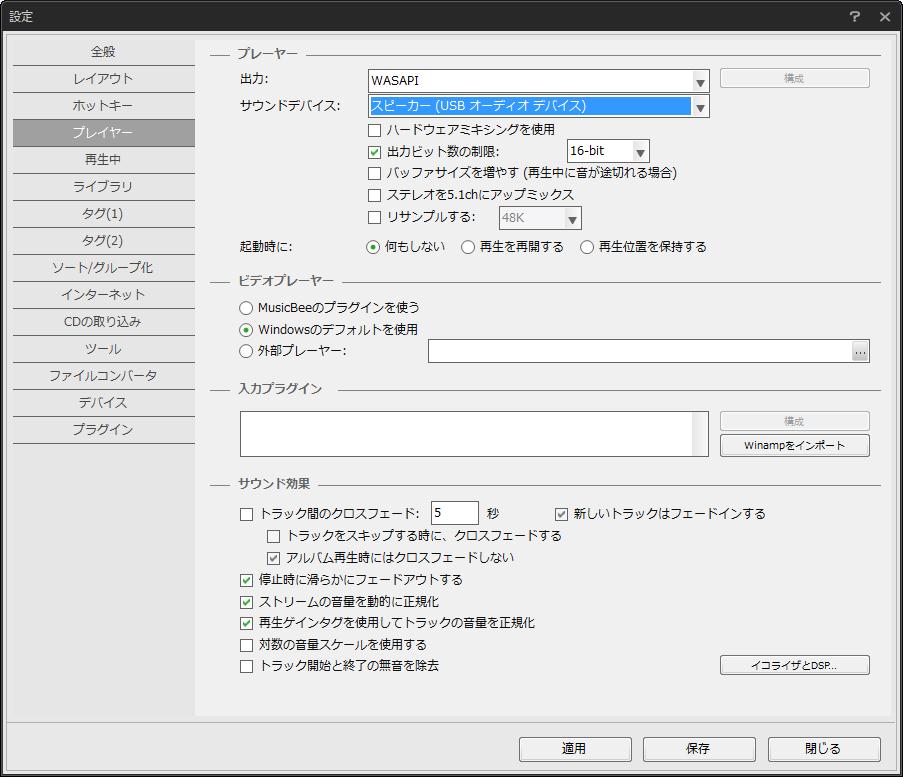
Task: Enable トラック間のクロスフェード checkbox
Action: [246, 514]
